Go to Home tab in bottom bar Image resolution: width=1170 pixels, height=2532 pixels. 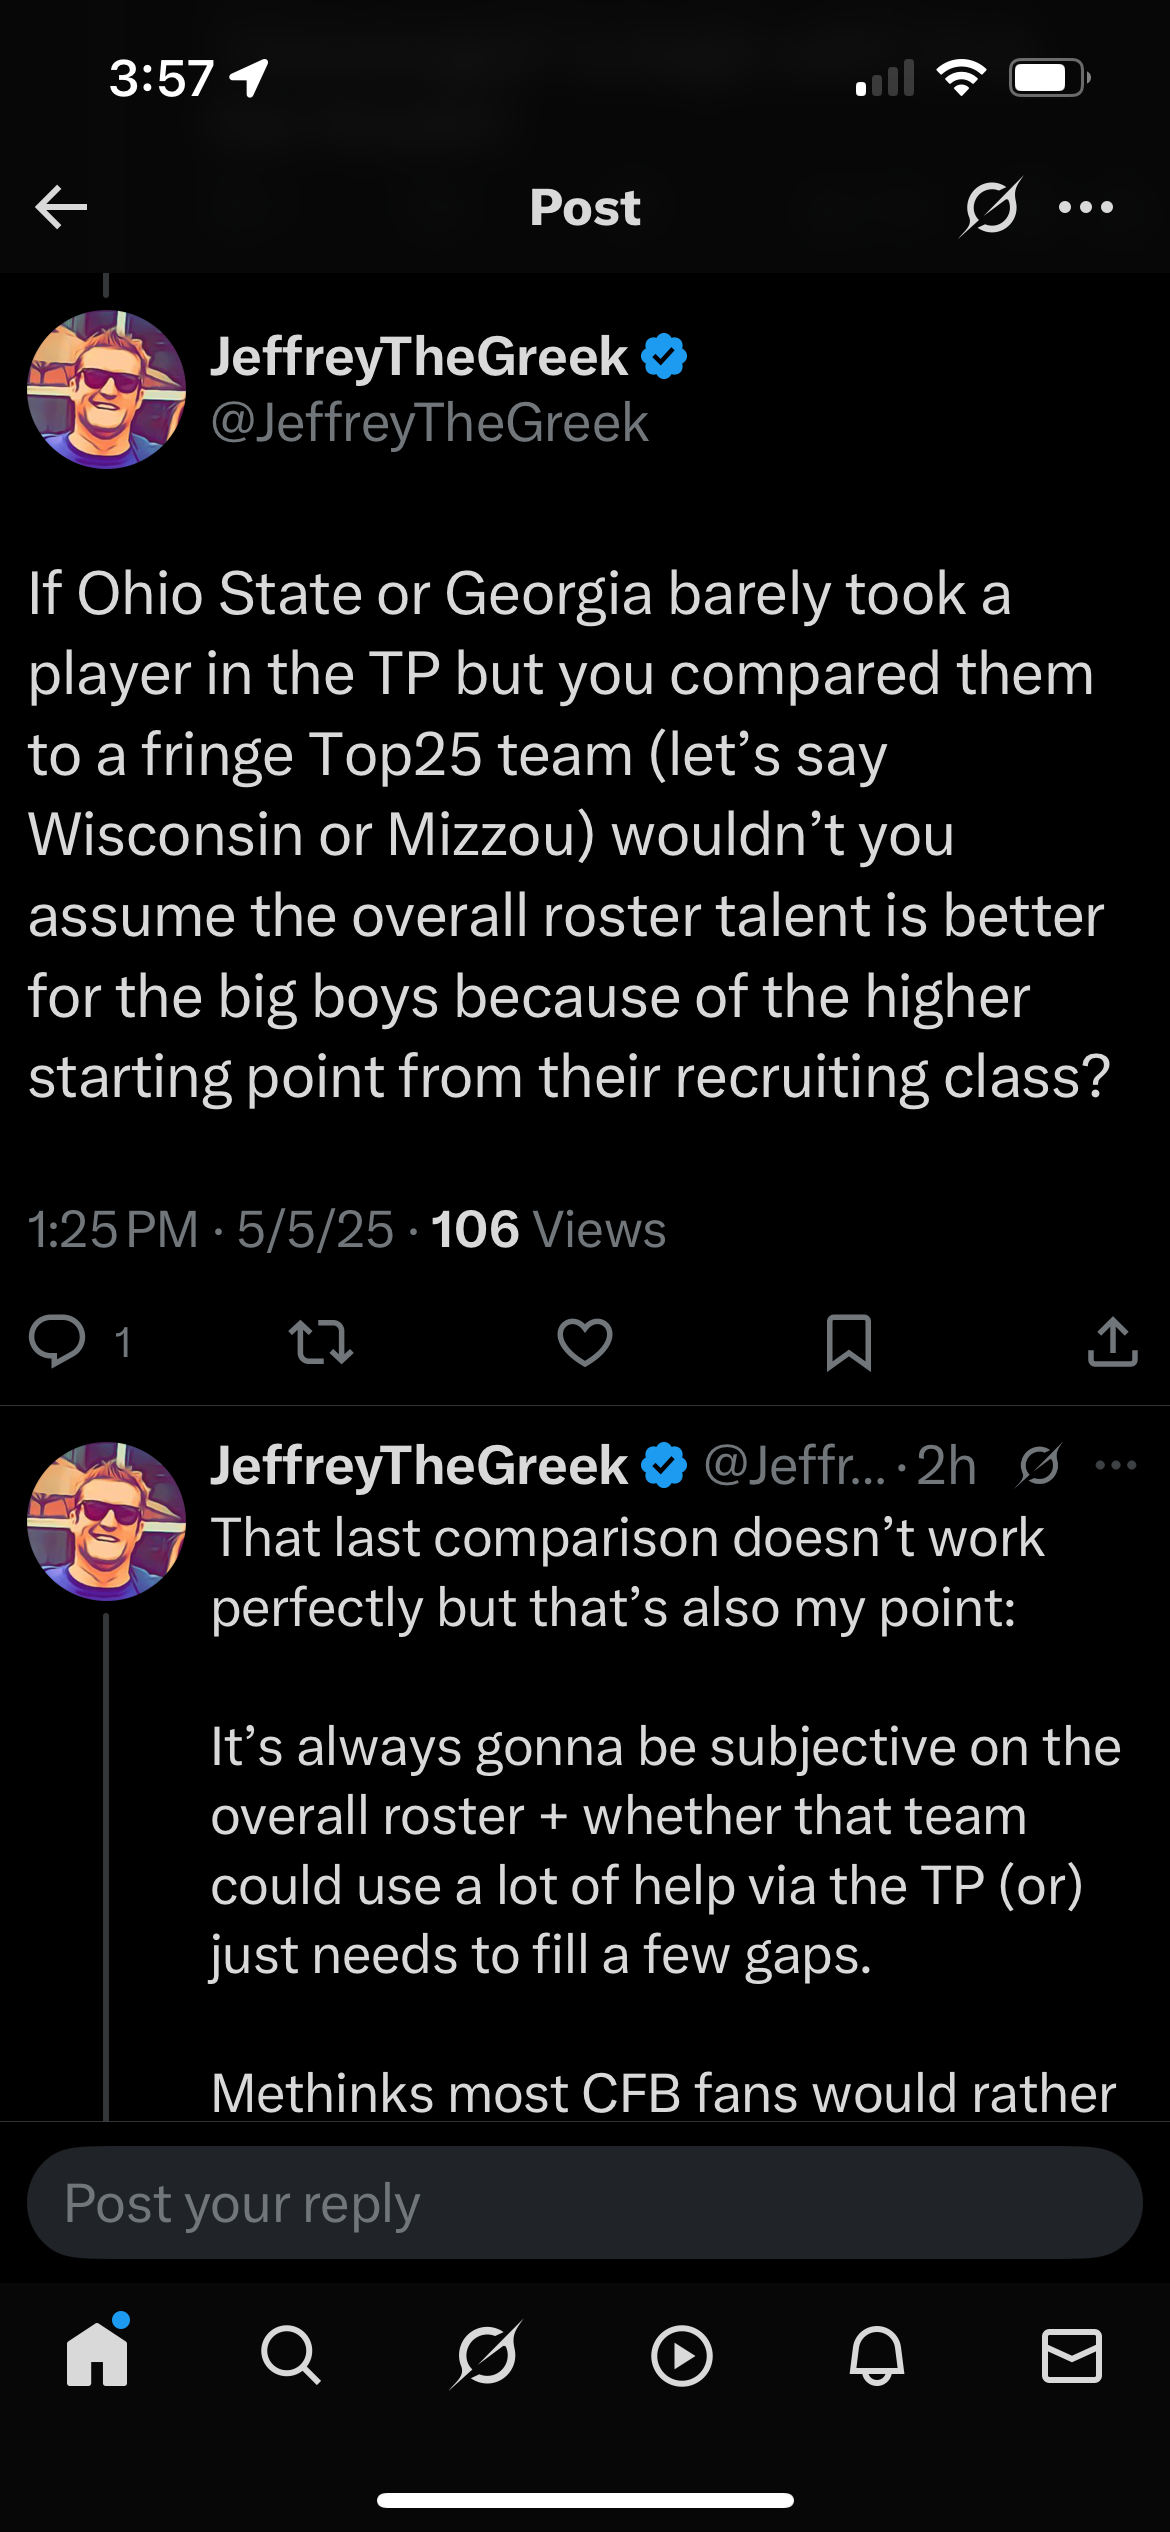(x=97, y=2355)
